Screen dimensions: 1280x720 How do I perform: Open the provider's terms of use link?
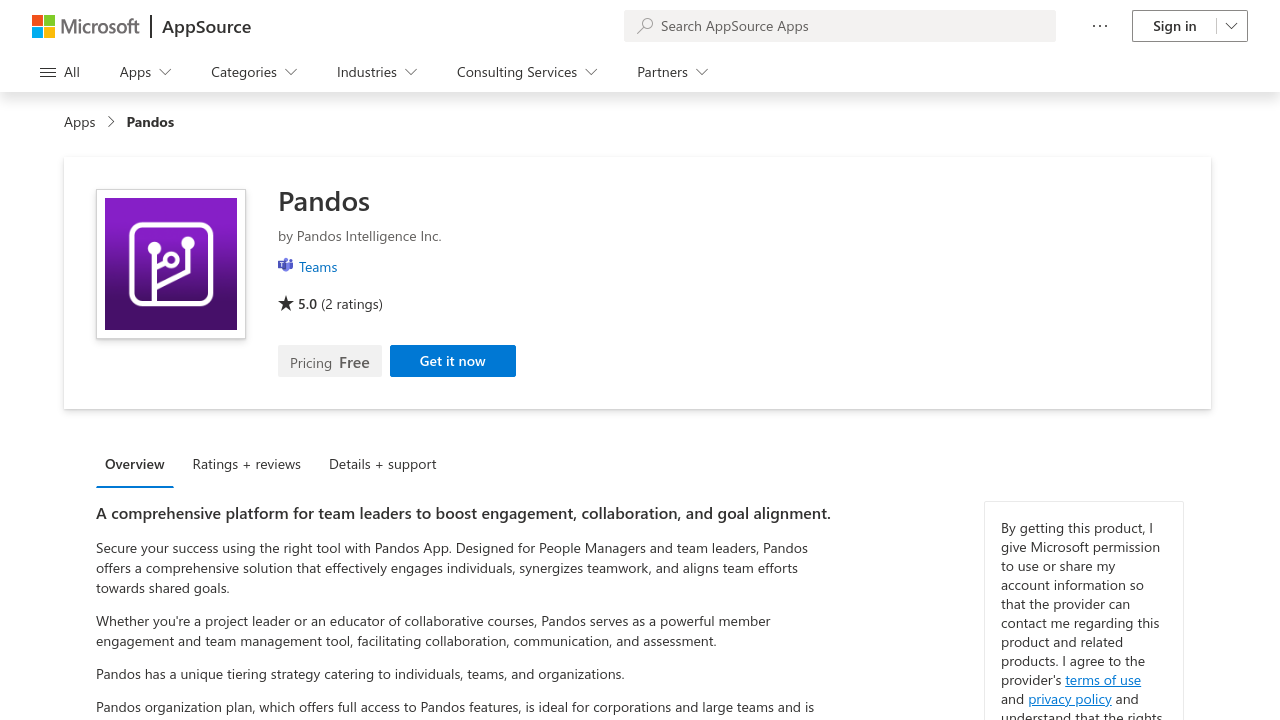pyautogui.click(x=1103, y=680)
